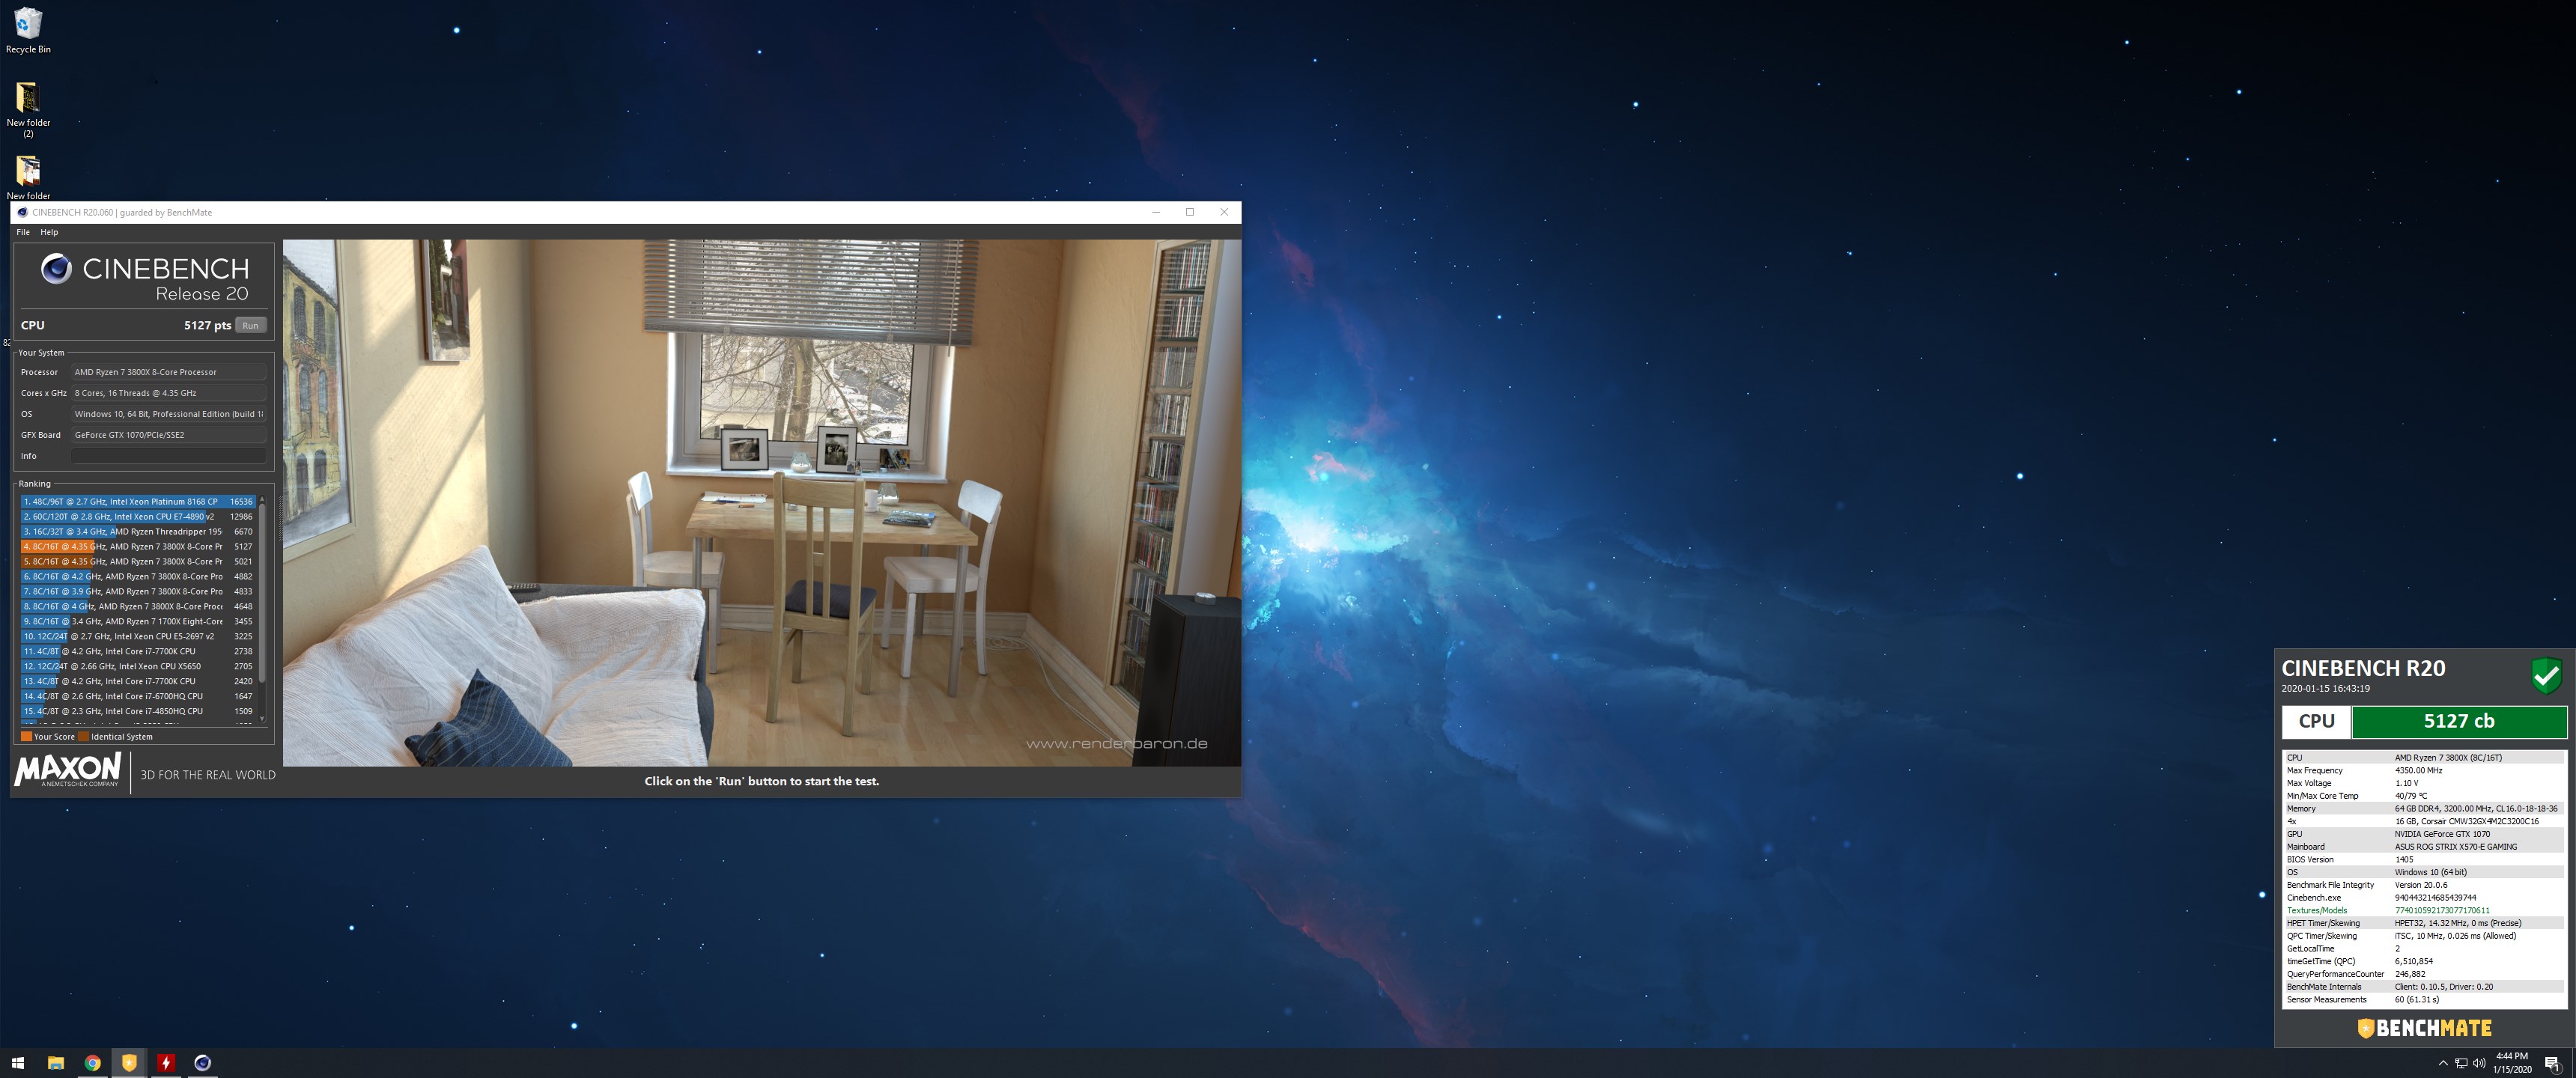Click the Memory 64 GB DDR4 row
The image size is (2576, 1078).
2424,809
